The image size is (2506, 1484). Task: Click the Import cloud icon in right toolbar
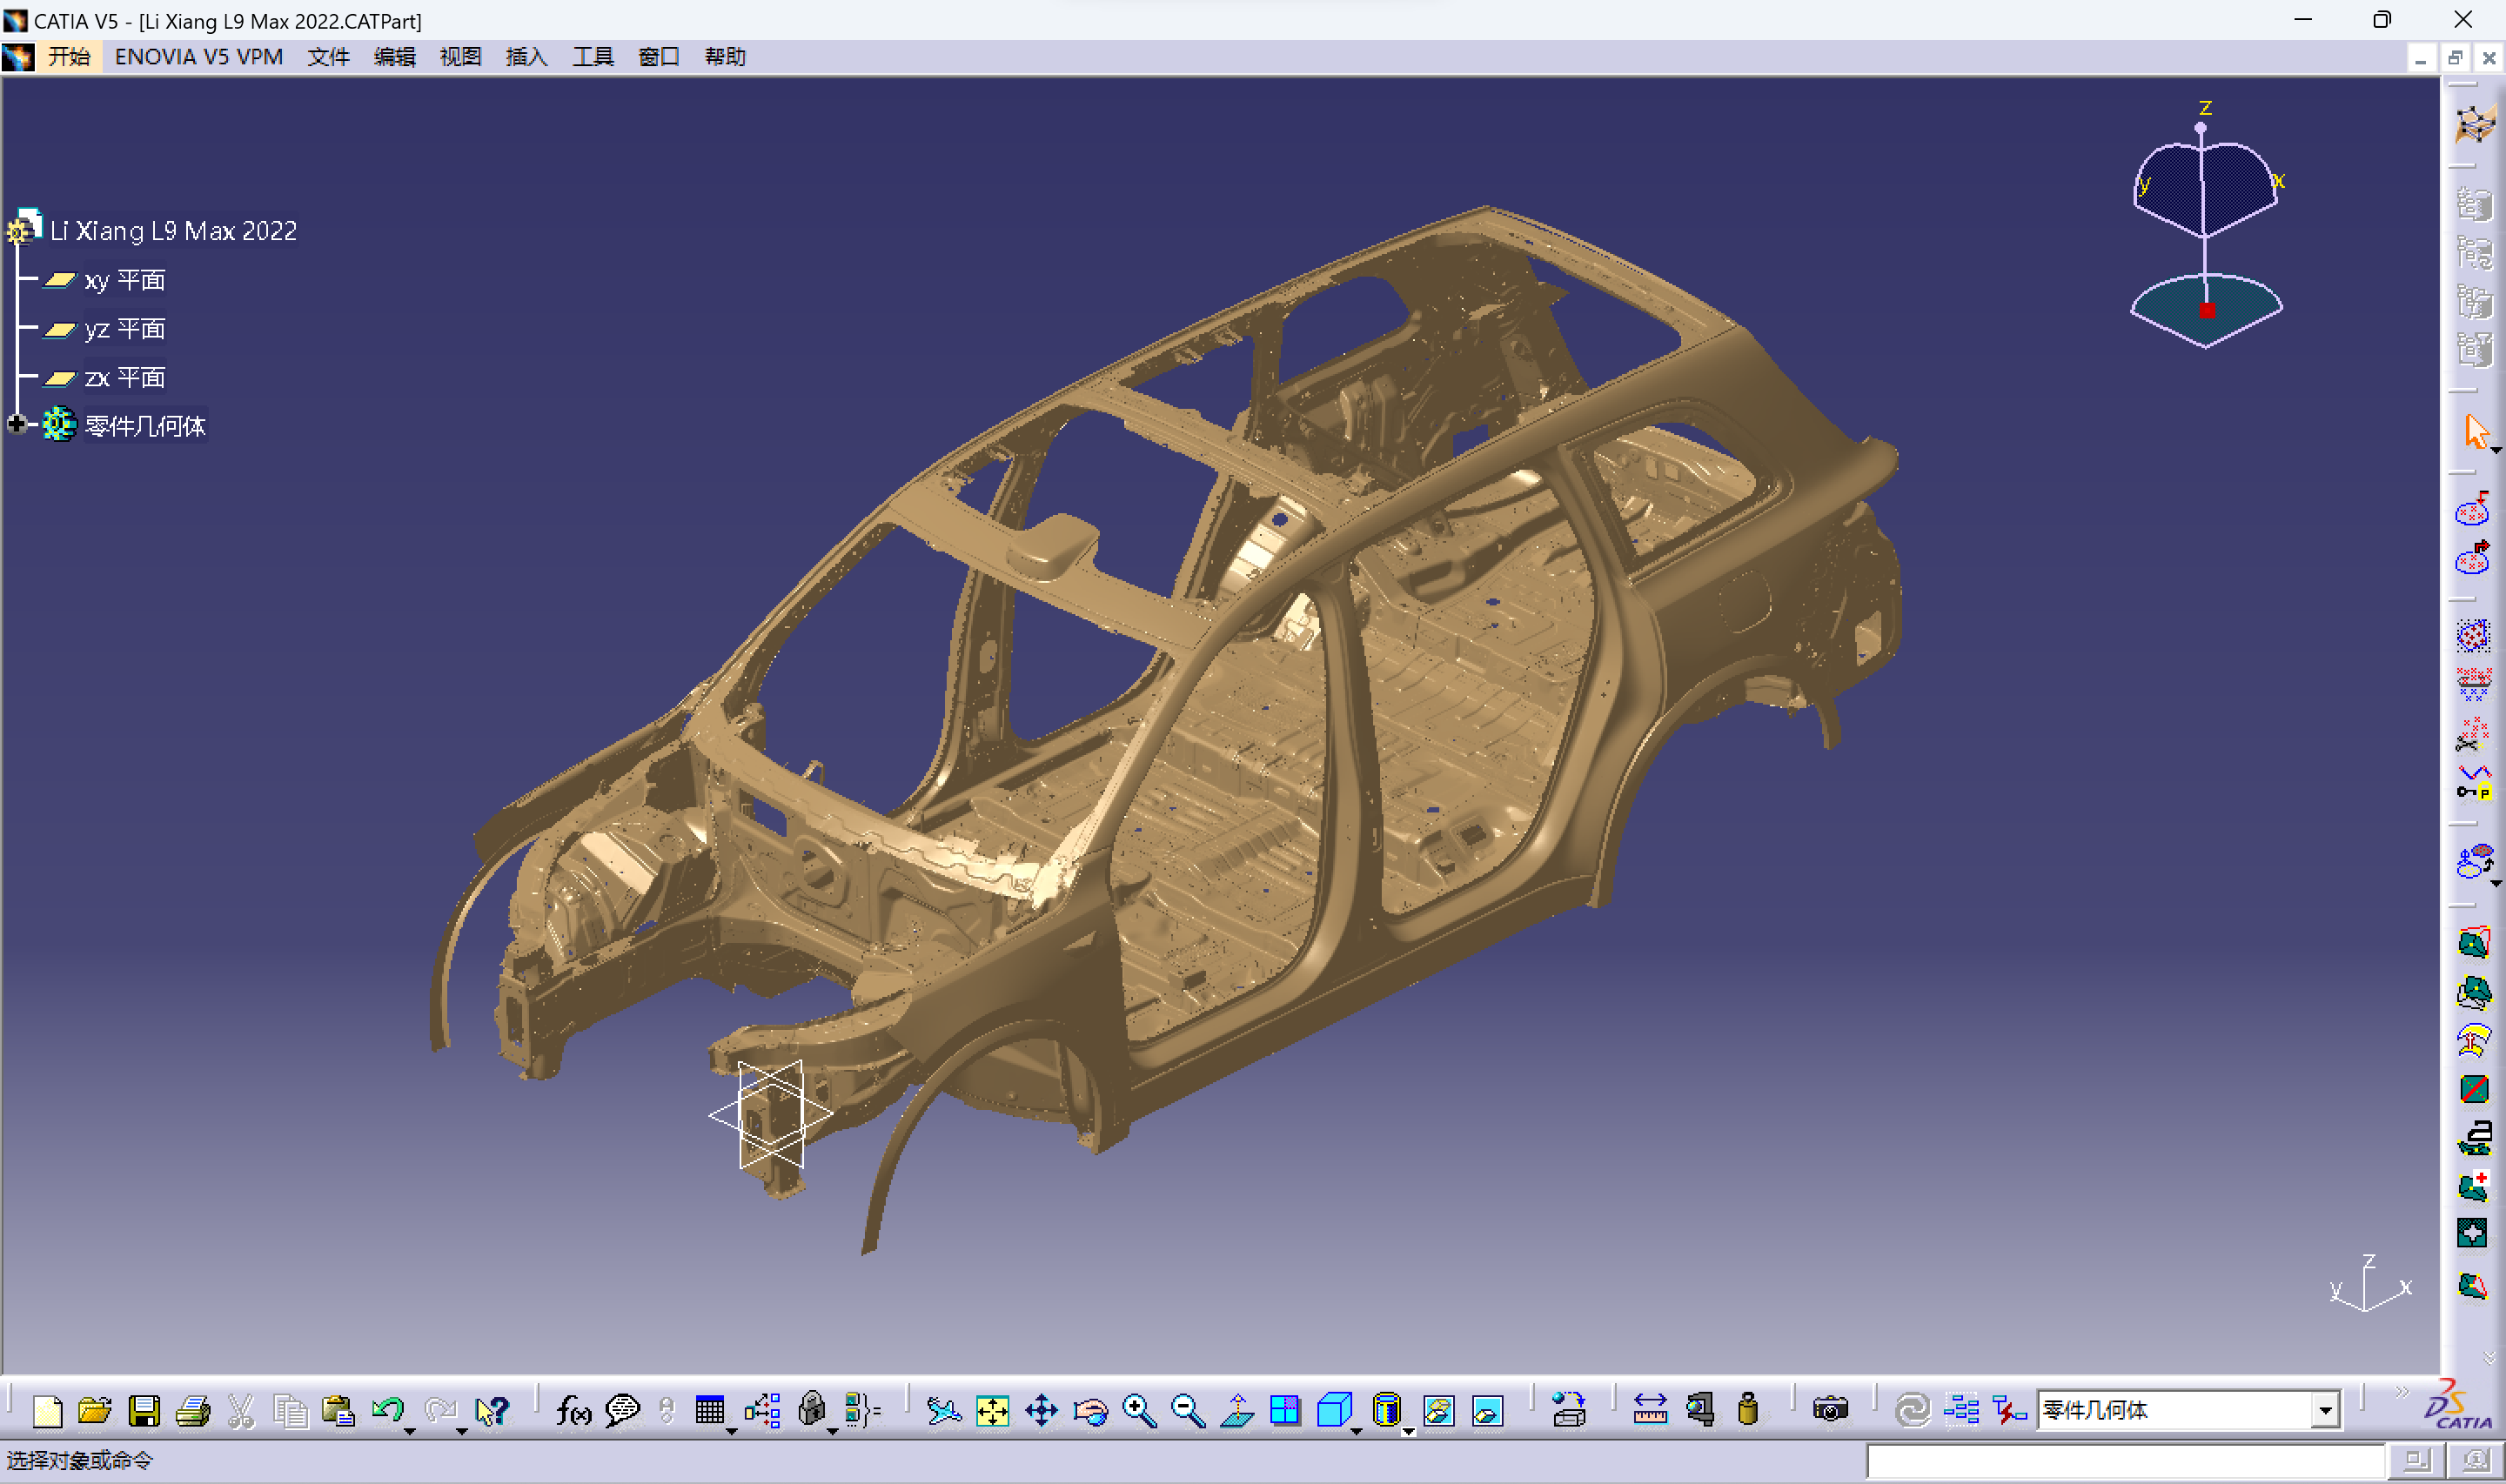click(2473, 511)
